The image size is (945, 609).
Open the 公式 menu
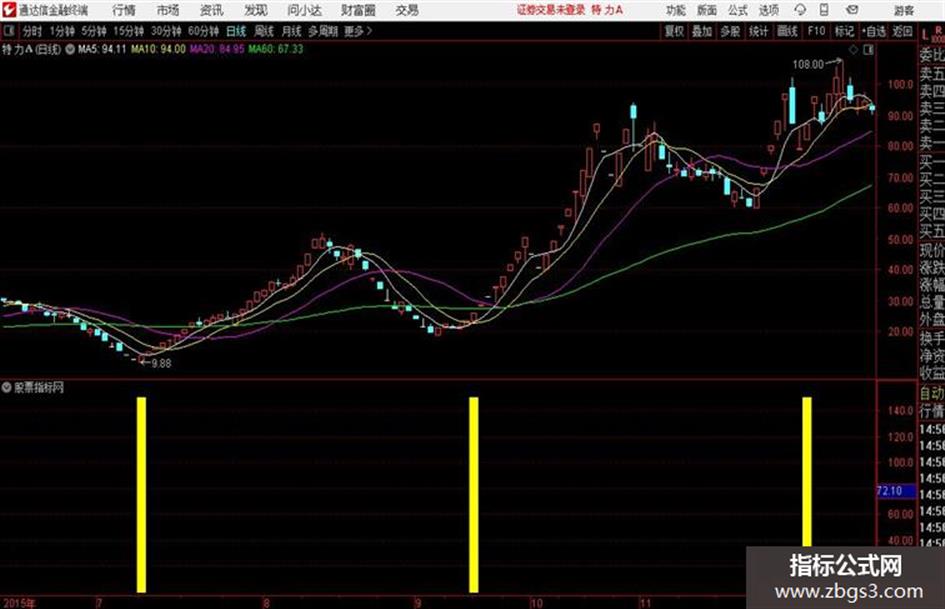click(x=738, y=10)
